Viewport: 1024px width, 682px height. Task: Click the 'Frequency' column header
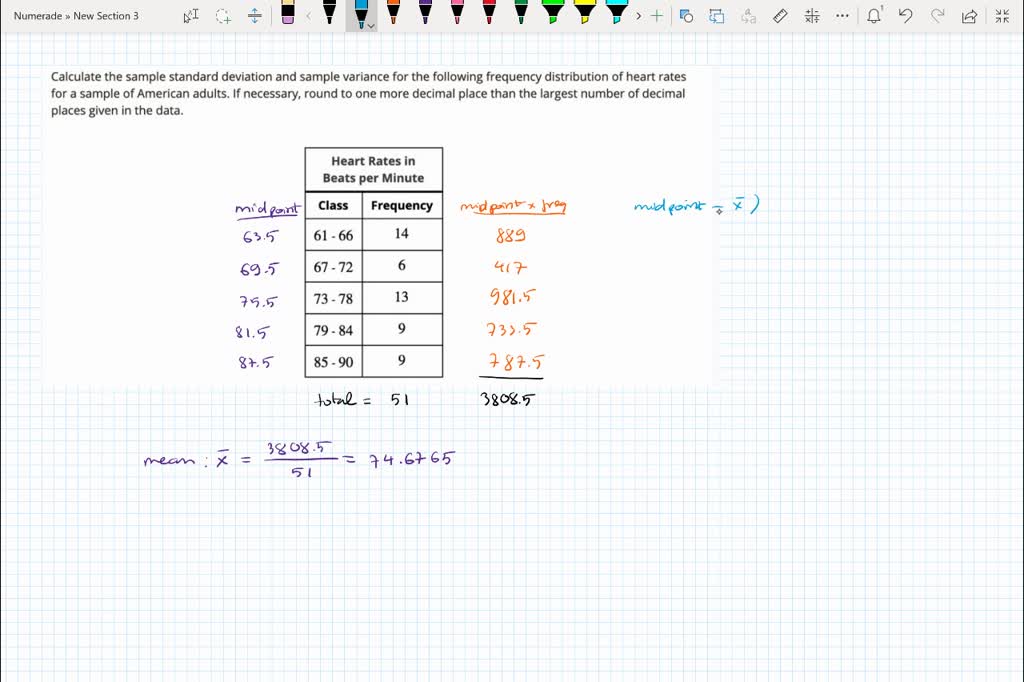(x=402, y=205)
